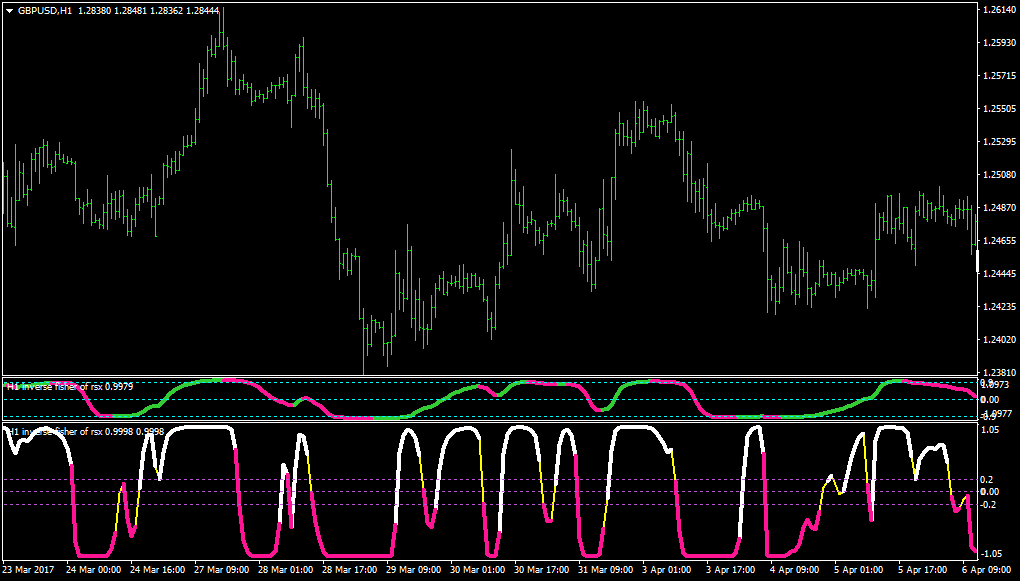Click price level 1.23810 on the axis
1020x581 pixels.
point(999,372)
